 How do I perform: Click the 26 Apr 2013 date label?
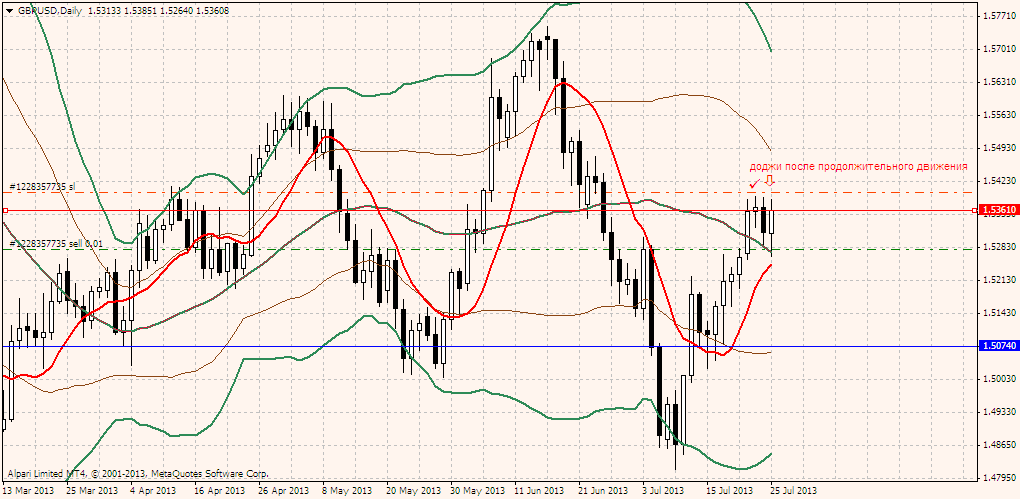coord(282,490)
